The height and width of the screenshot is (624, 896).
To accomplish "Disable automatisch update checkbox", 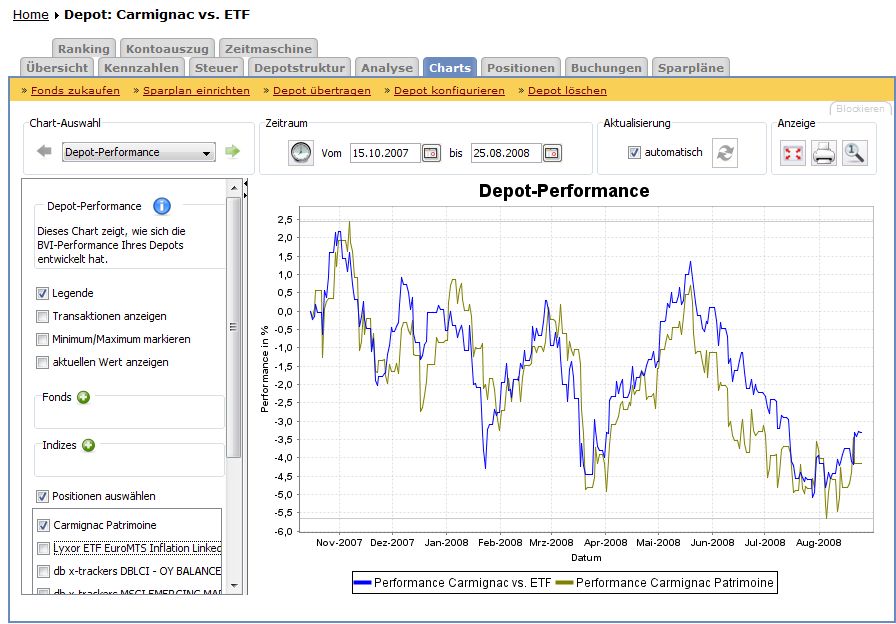I will click(x=634, y=153).
